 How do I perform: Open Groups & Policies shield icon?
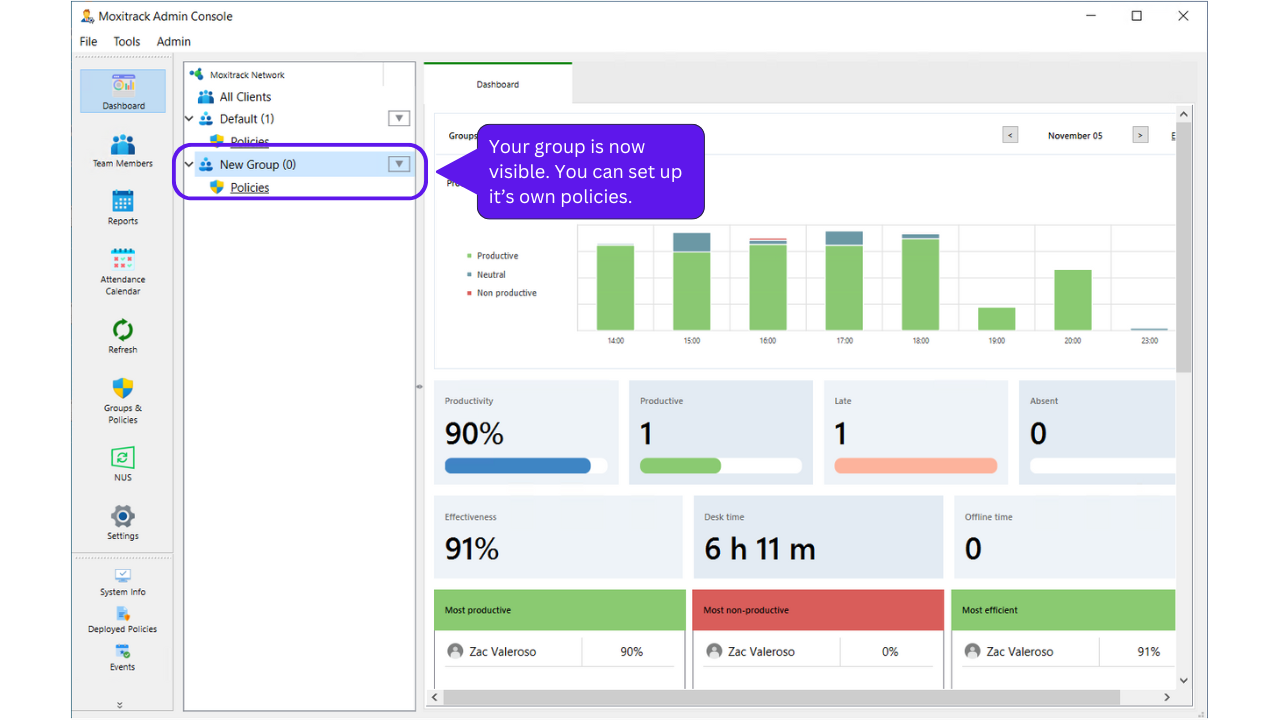click(x=123, y=391)
